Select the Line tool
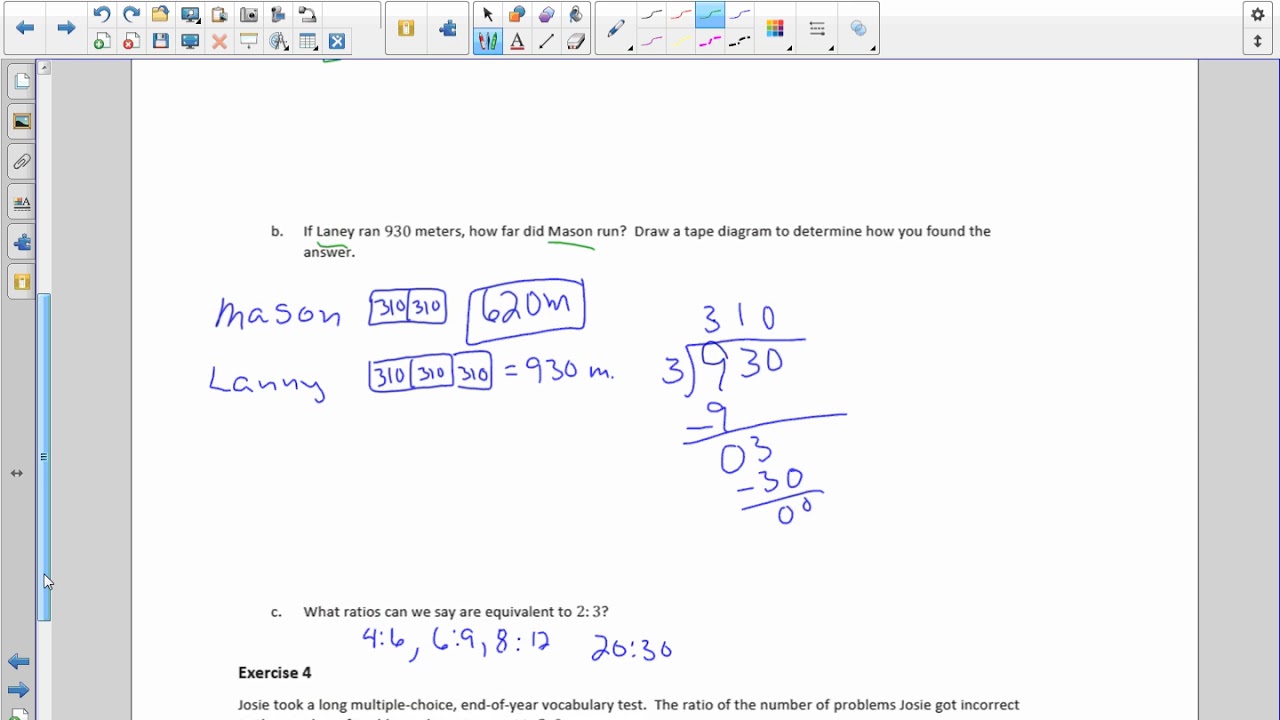The image size is (1280, 720). (546, 41)
